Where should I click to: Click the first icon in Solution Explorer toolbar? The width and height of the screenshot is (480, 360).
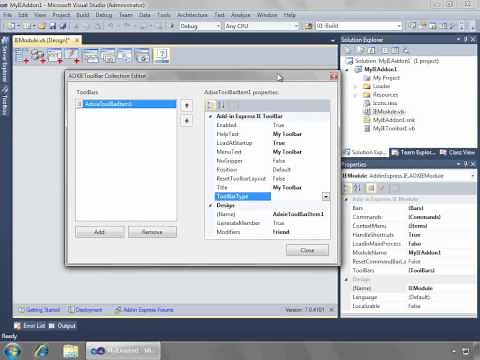pos(348,51)
